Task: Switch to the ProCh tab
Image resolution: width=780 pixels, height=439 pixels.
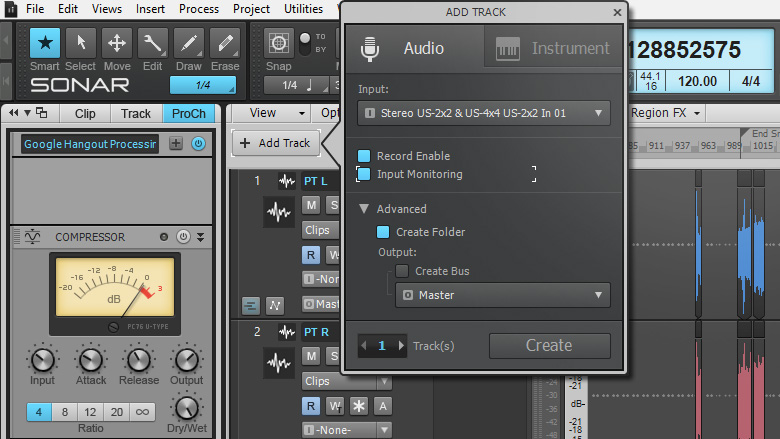Action: [189, 113]
